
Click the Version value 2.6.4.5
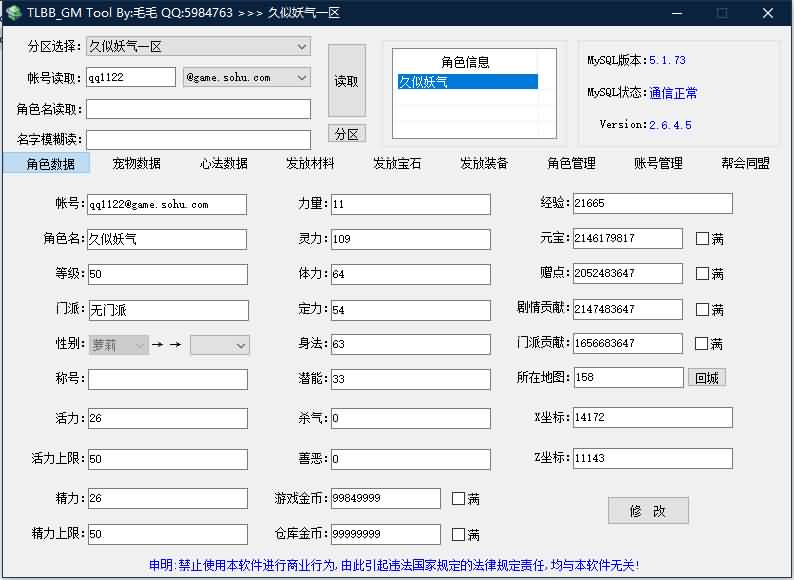[670, 125]
